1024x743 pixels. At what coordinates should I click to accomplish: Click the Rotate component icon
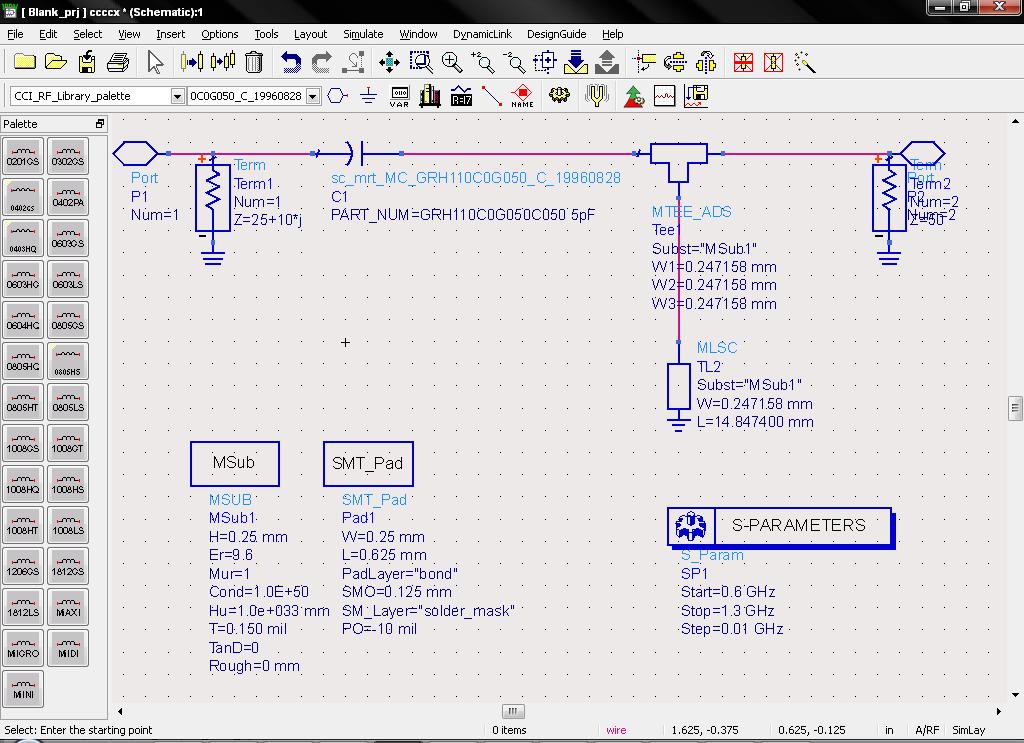[644, 62]
